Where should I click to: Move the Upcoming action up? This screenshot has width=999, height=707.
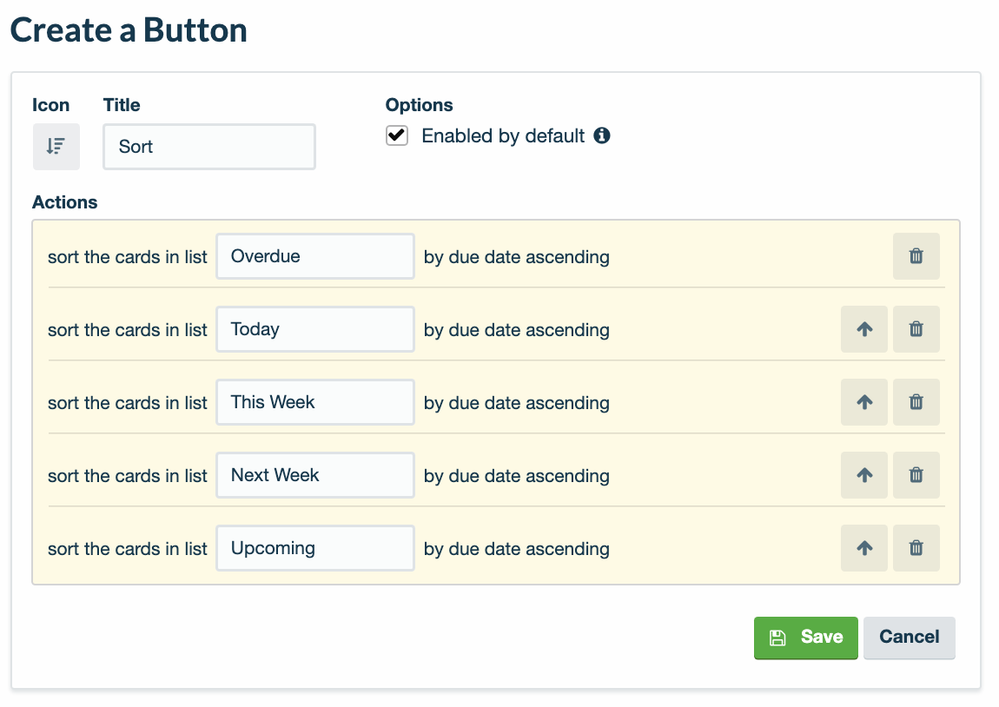(x=865, y=548)
